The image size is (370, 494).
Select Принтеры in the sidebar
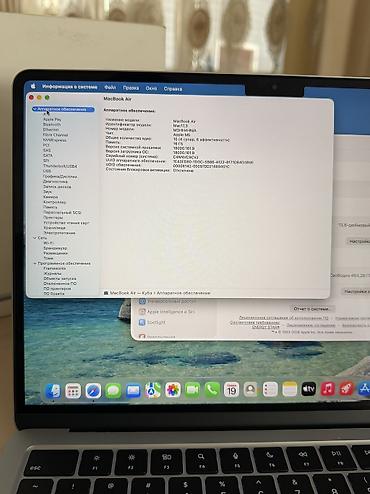tap(53, 217)
